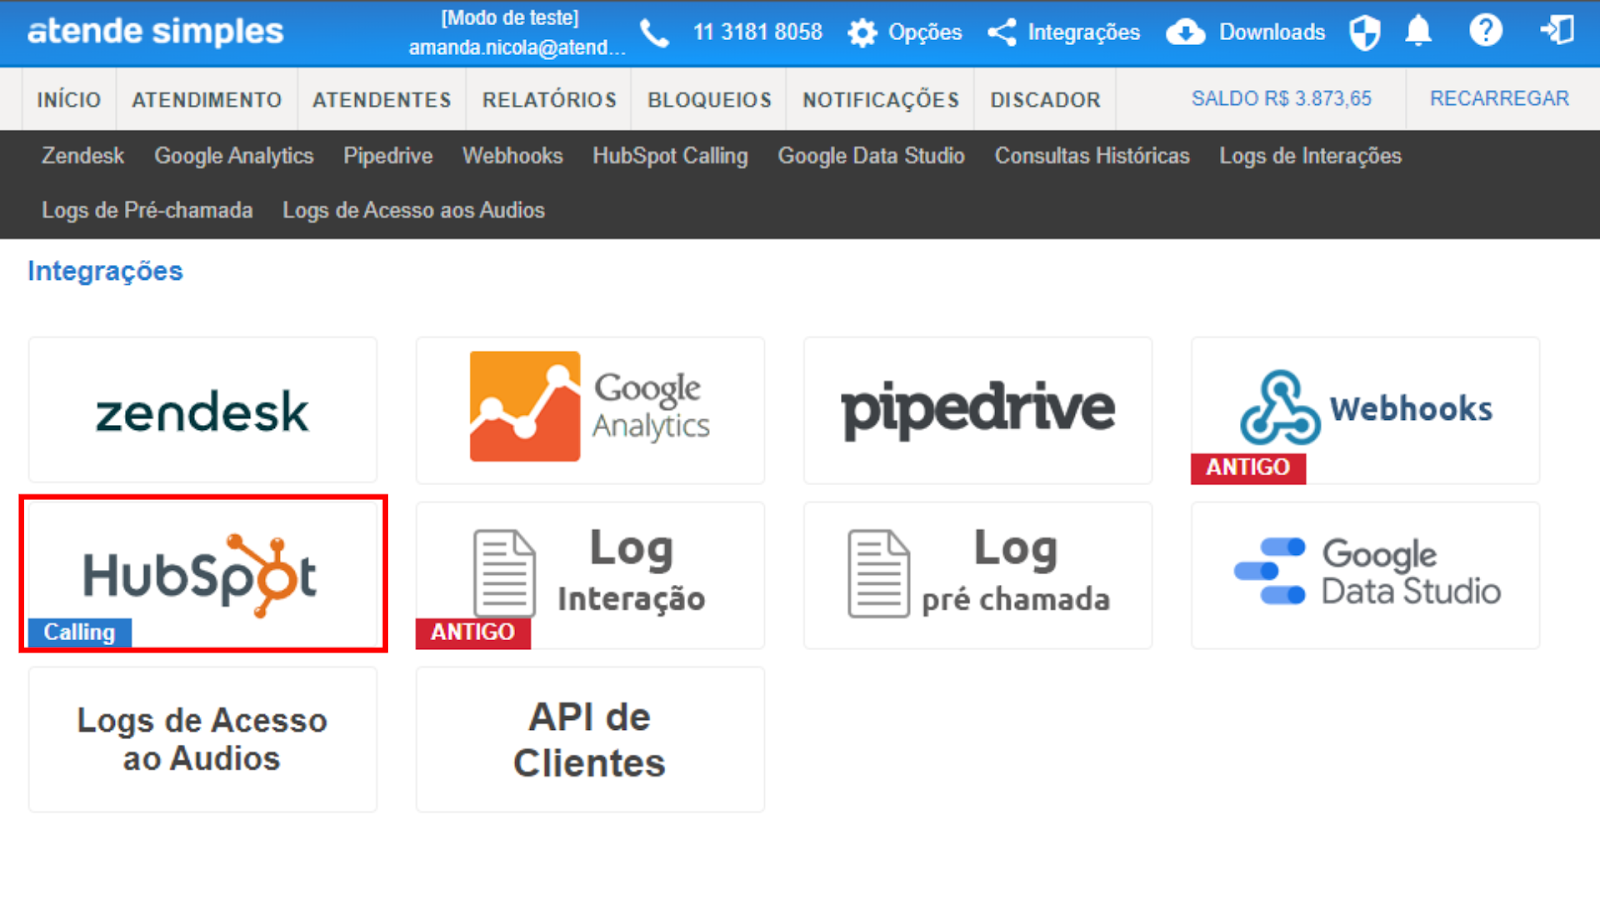Click the Webhooks knot logo icon
Viewport: 1600px width, 900px height.
pos(1280,408)
